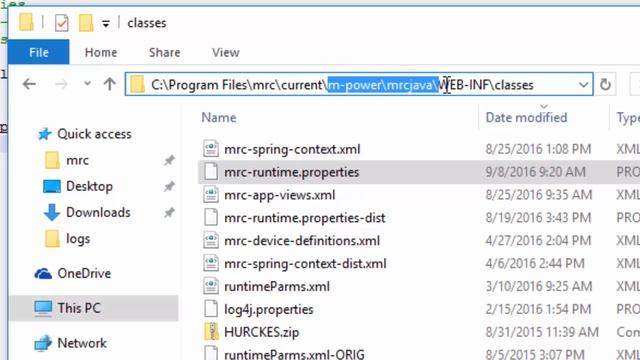Sort by the Type column header
The image size is (640, 360).
click(628, 118)
